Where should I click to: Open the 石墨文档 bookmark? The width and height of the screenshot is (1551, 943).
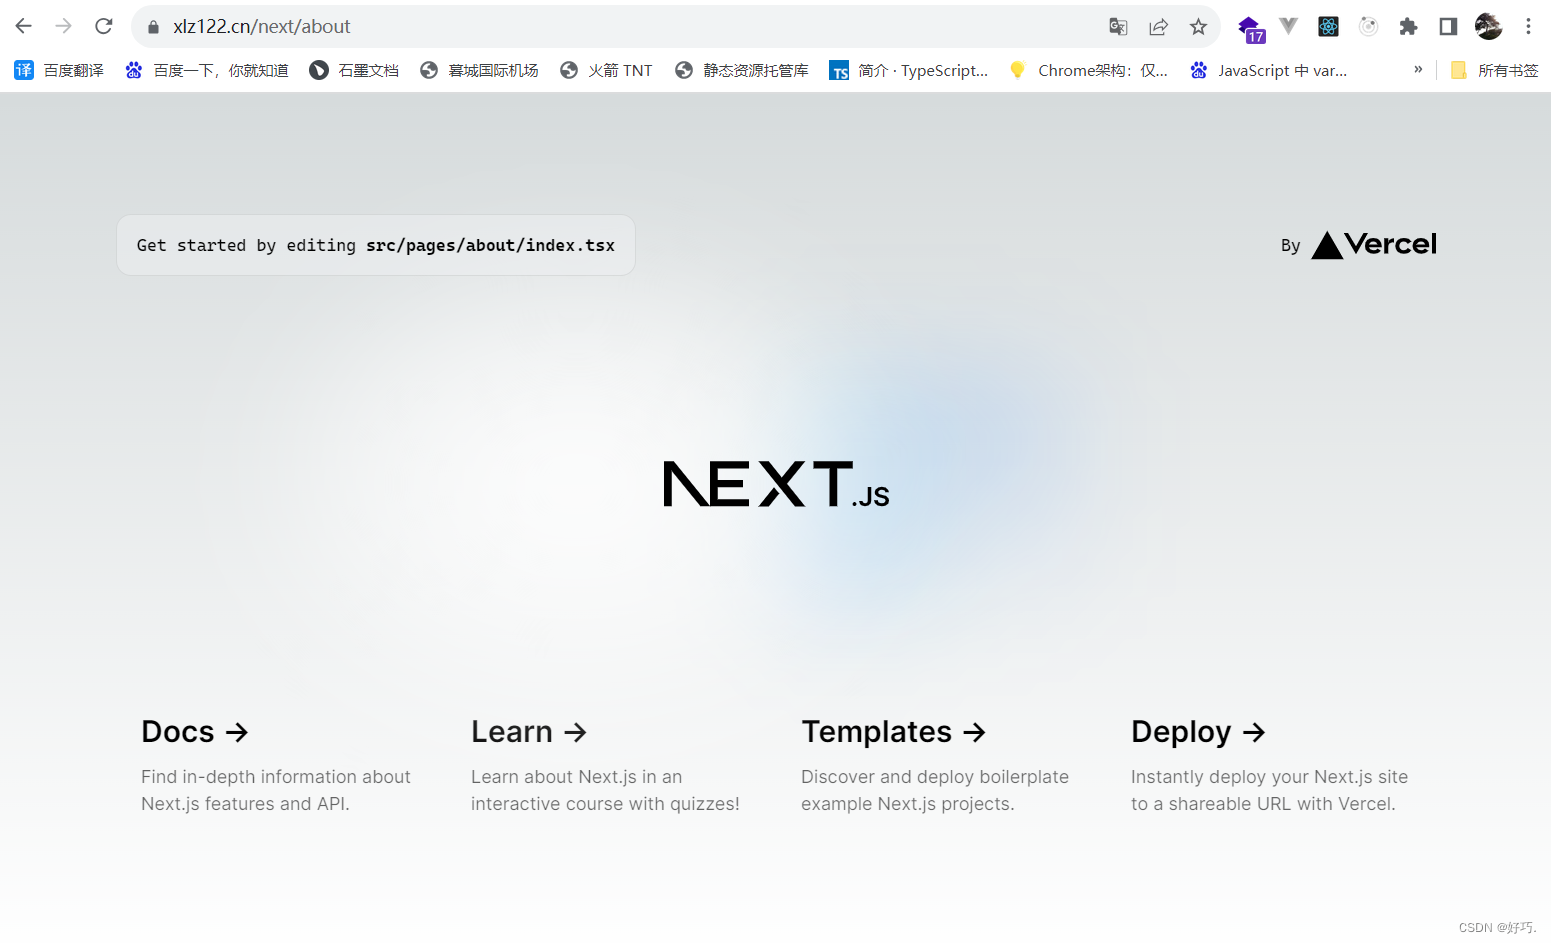click(x=354, y=70)
